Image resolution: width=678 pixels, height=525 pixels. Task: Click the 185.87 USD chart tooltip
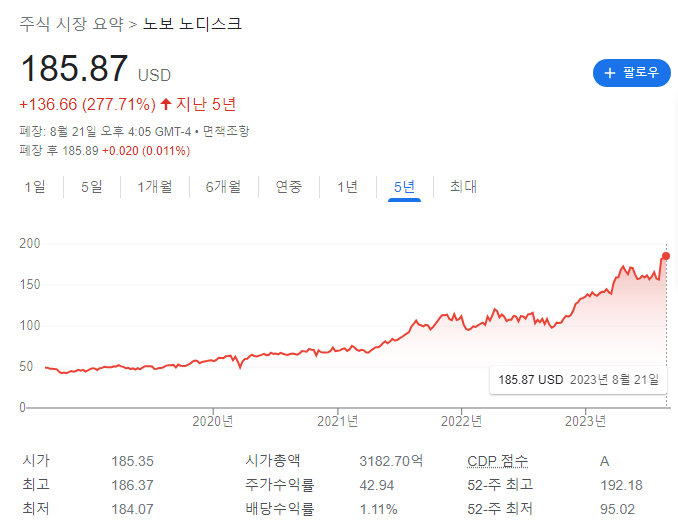coord(578,380)
